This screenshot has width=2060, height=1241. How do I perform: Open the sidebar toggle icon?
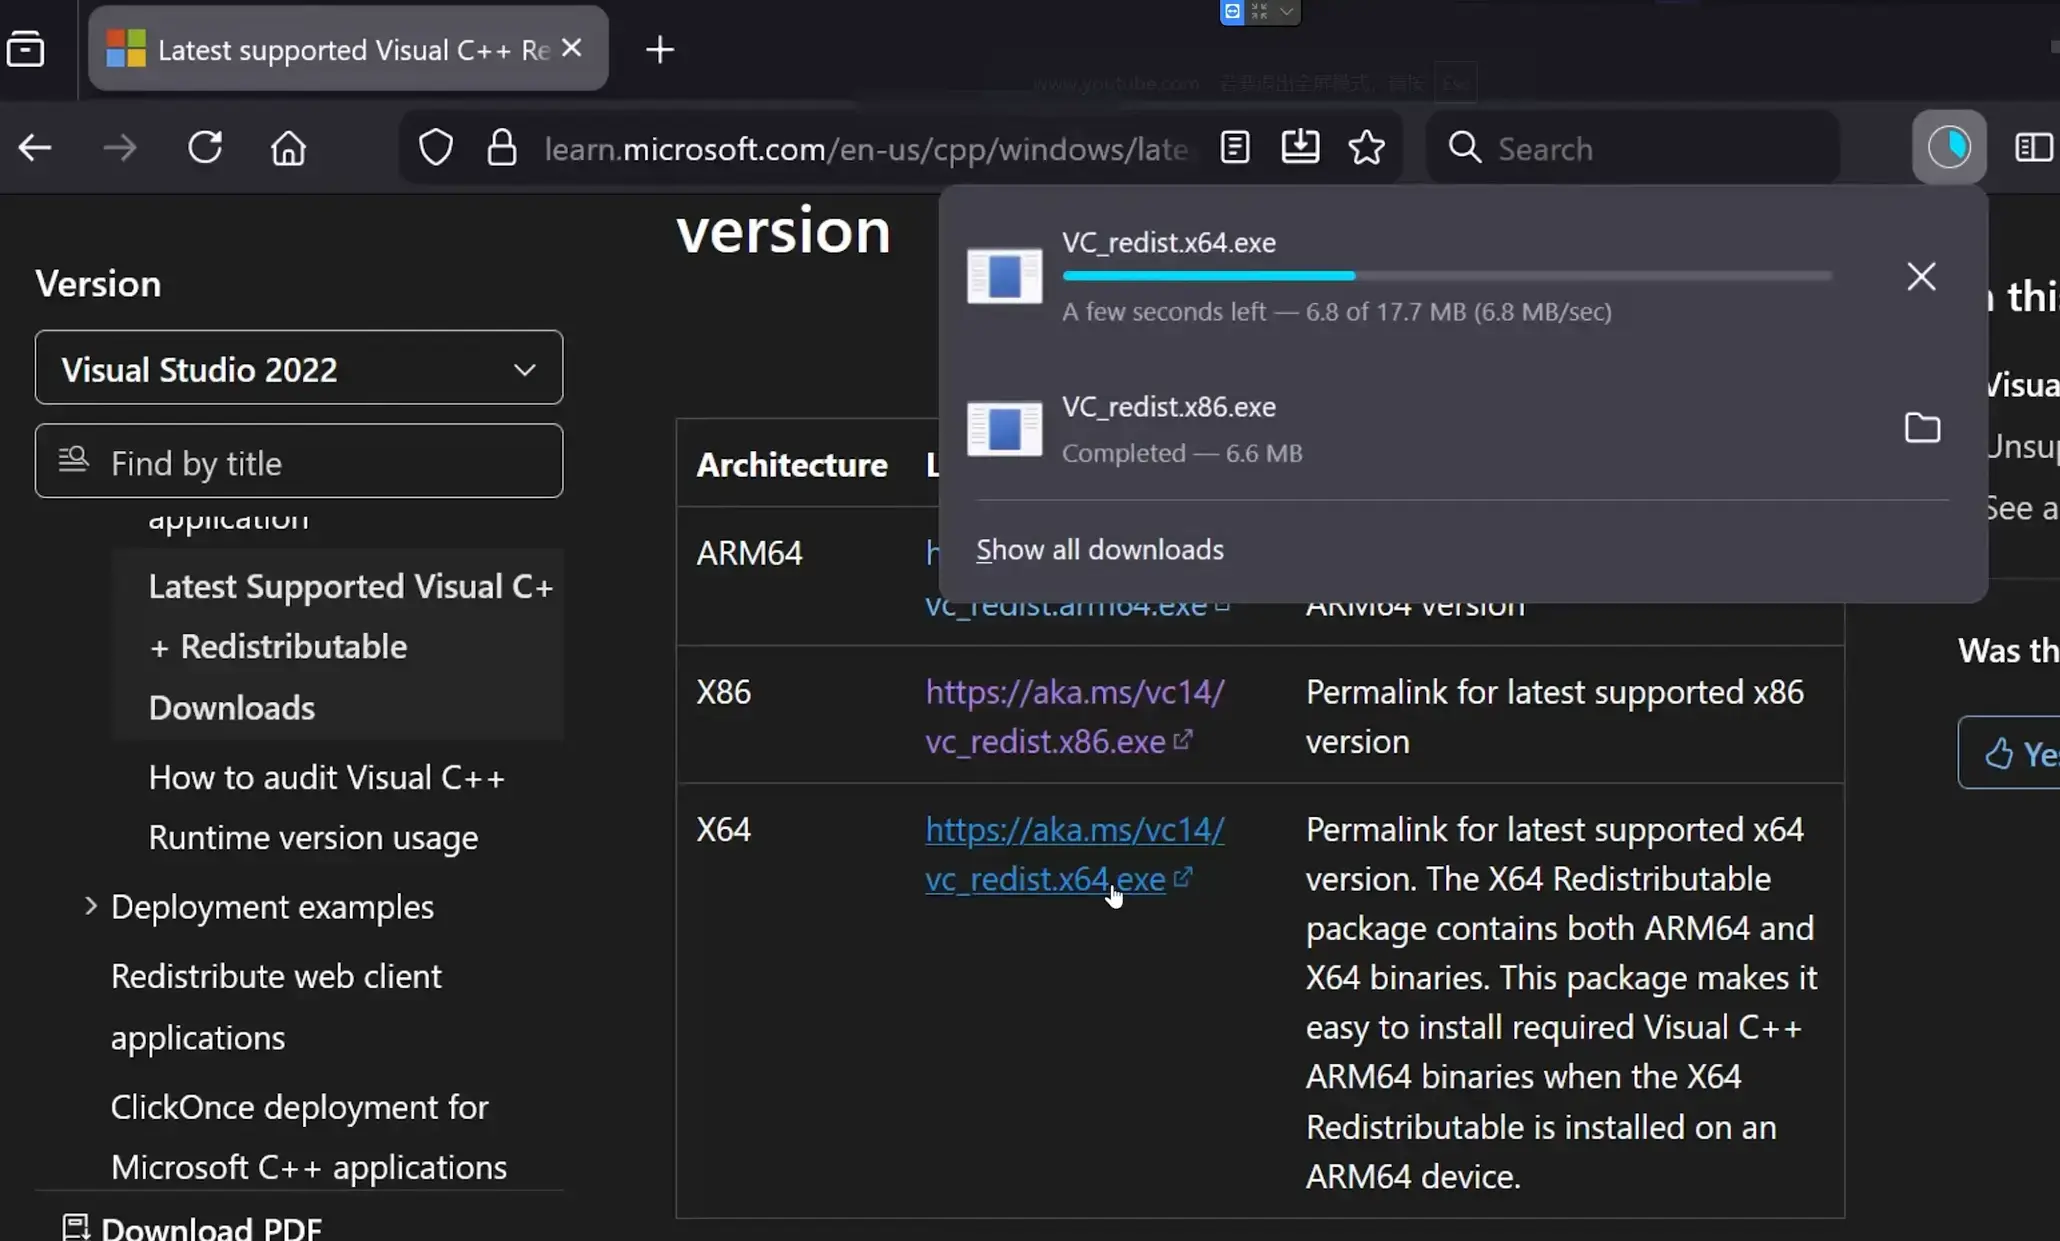coord(2033,148)
